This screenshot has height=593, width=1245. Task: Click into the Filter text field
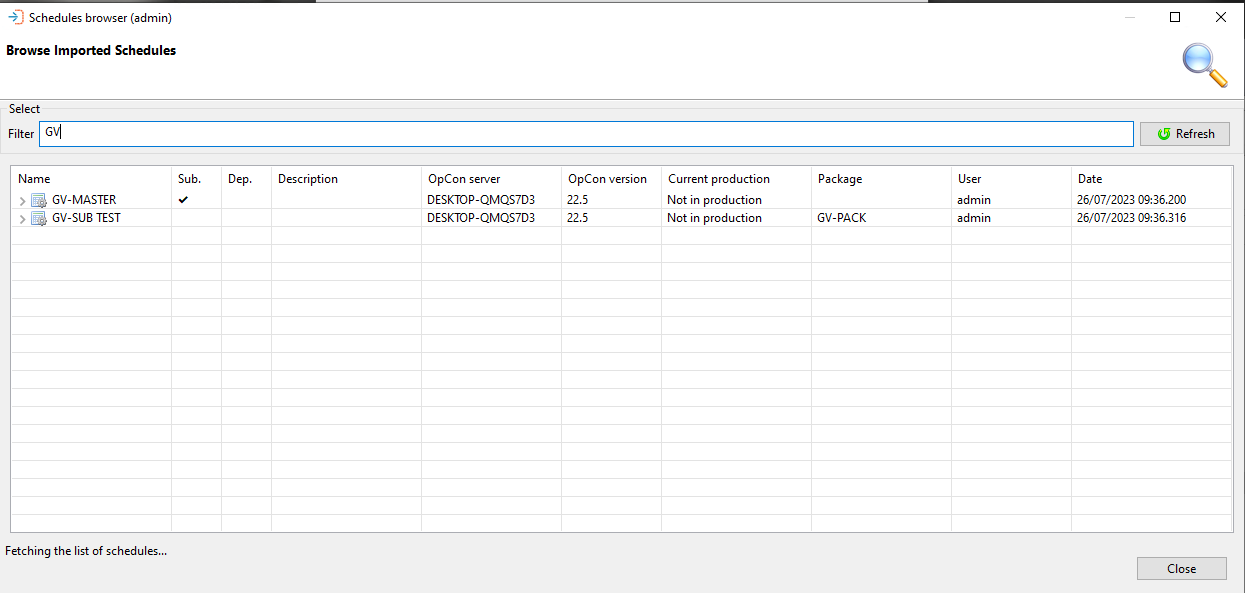pos(586,134)
